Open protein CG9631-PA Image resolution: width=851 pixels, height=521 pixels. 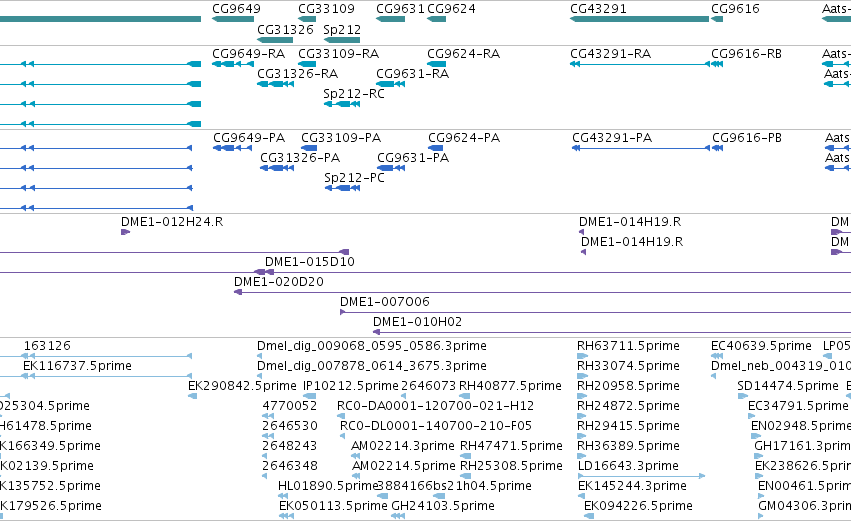413,157
